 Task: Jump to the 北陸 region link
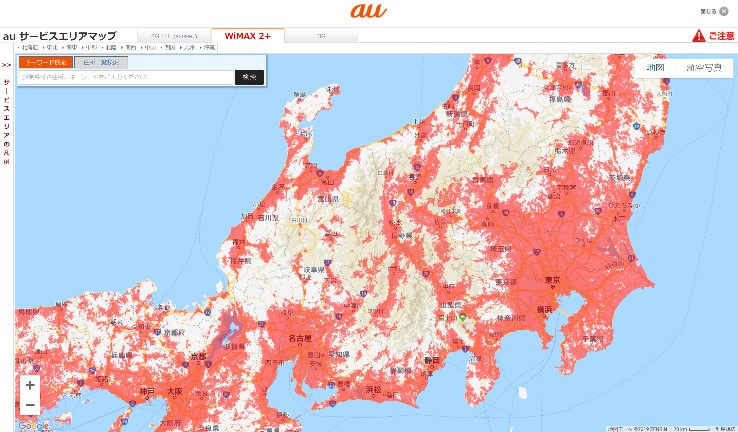[x=110, y=48]
